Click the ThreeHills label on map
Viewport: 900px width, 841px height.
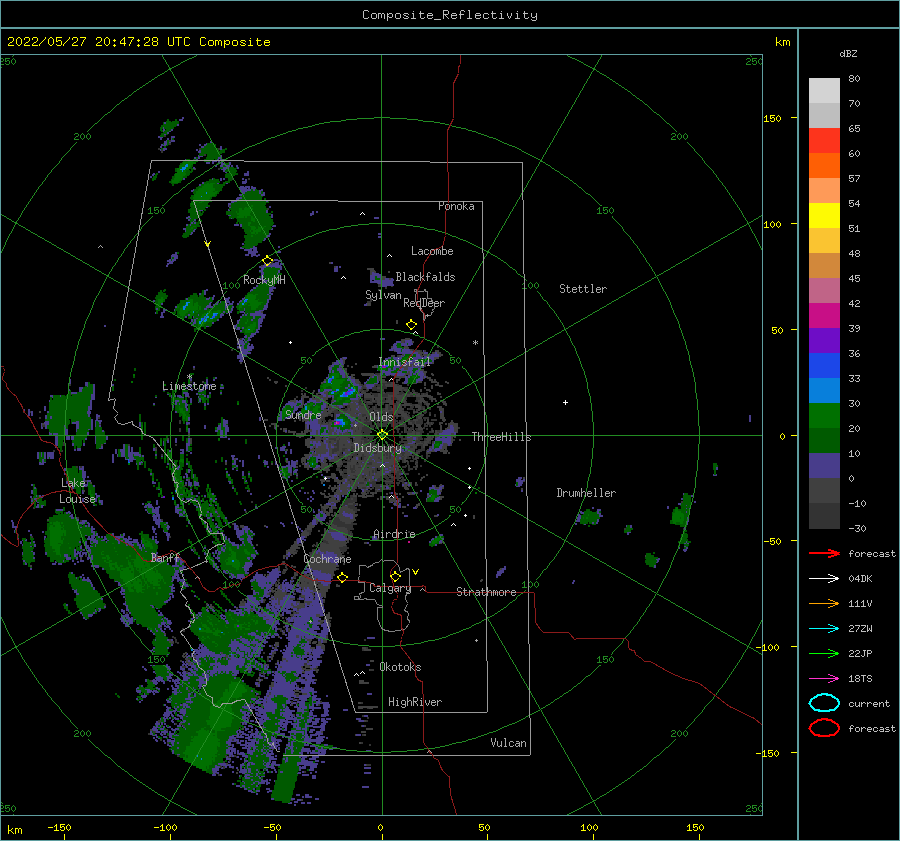click(501, 437)
